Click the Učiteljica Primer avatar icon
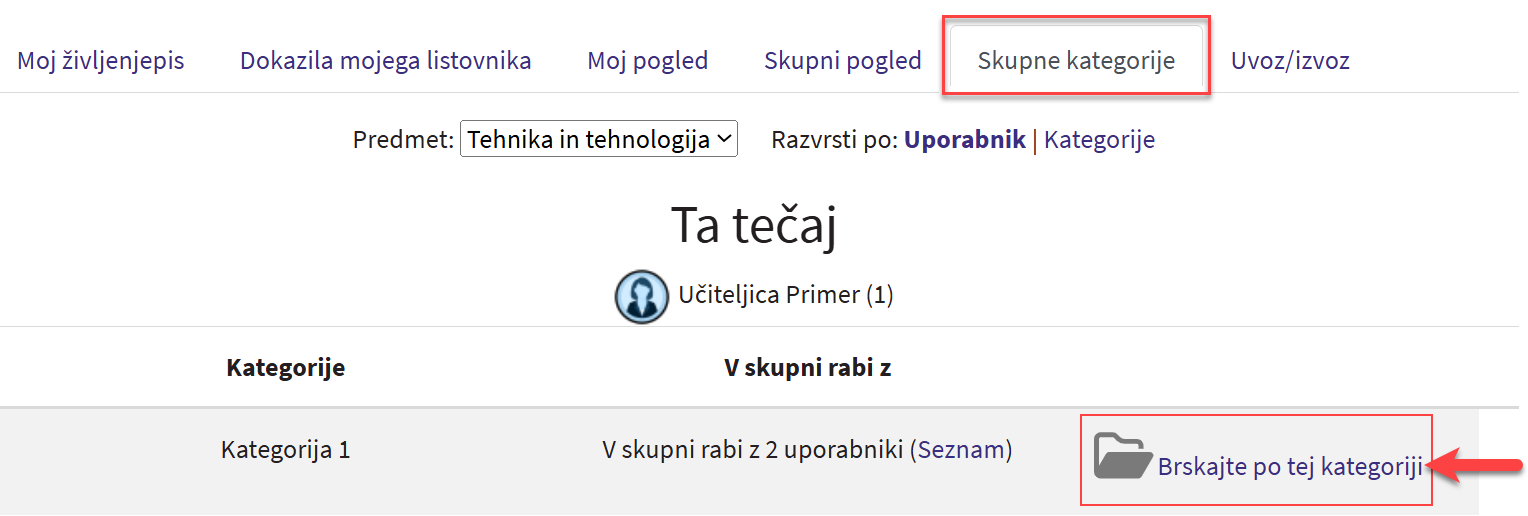The height and width of the screenshot is (516, 1528). click(641, 296)
